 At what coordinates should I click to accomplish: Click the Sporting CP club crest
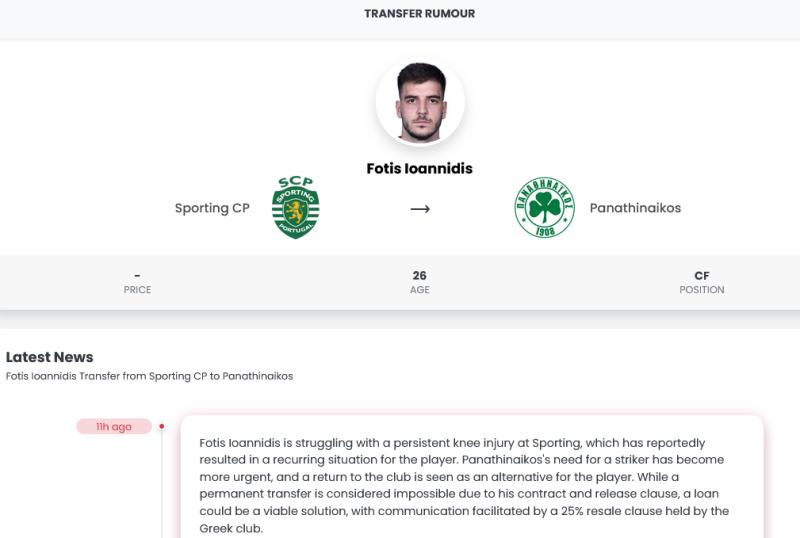click(x=296, y=208)
